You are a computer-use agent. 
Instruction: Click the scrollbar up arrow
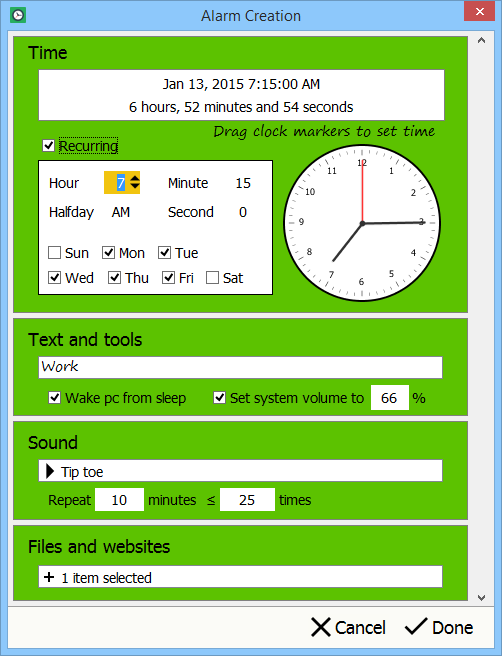click(482, 40)
